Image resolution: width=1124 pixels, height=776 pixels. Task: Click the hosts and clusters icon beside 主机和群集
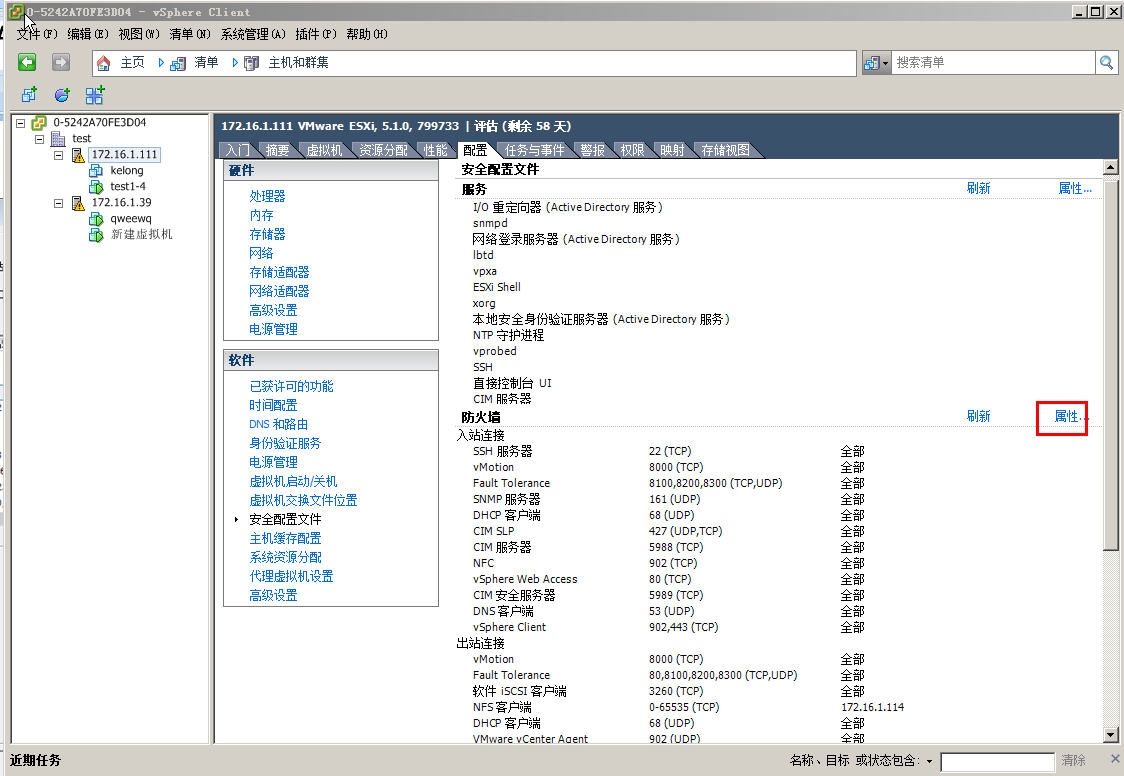(252, 63)
